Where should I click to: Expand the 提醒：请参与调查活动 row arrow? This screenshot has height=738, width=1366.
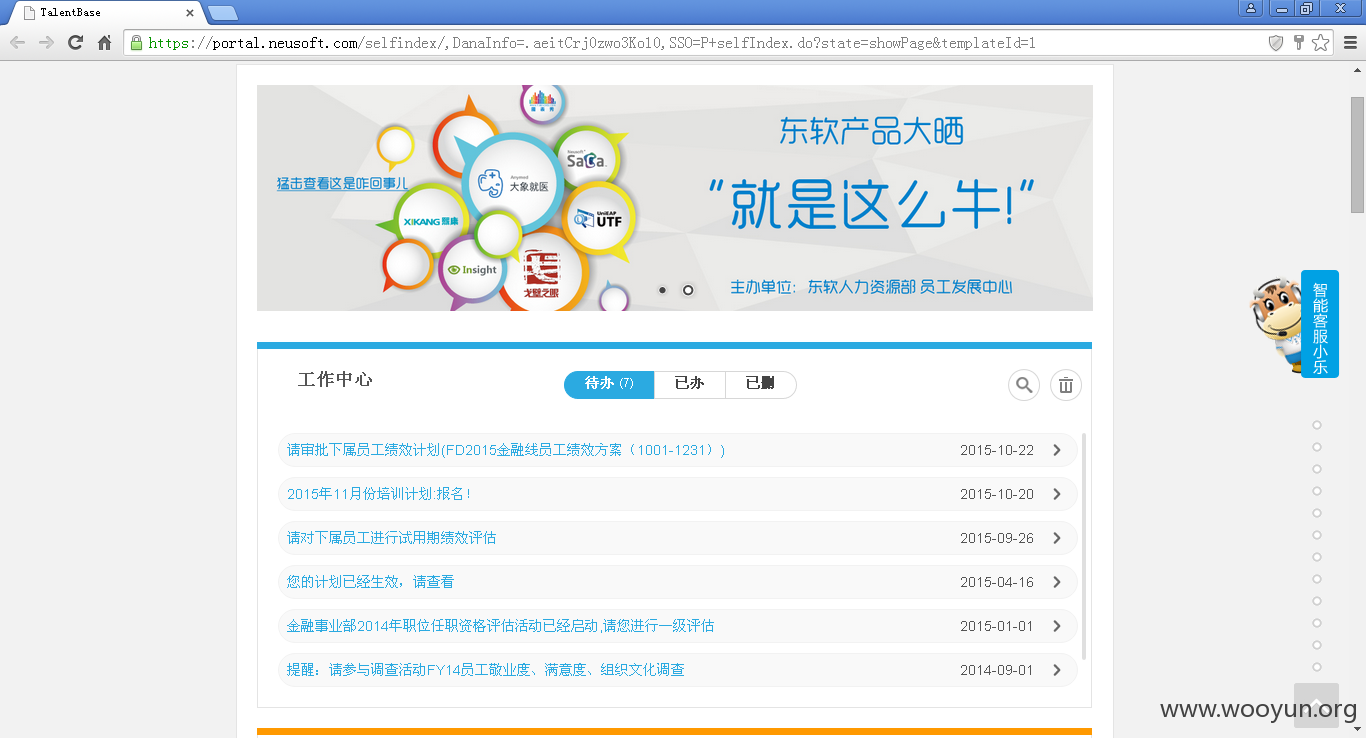[1057, 670]
